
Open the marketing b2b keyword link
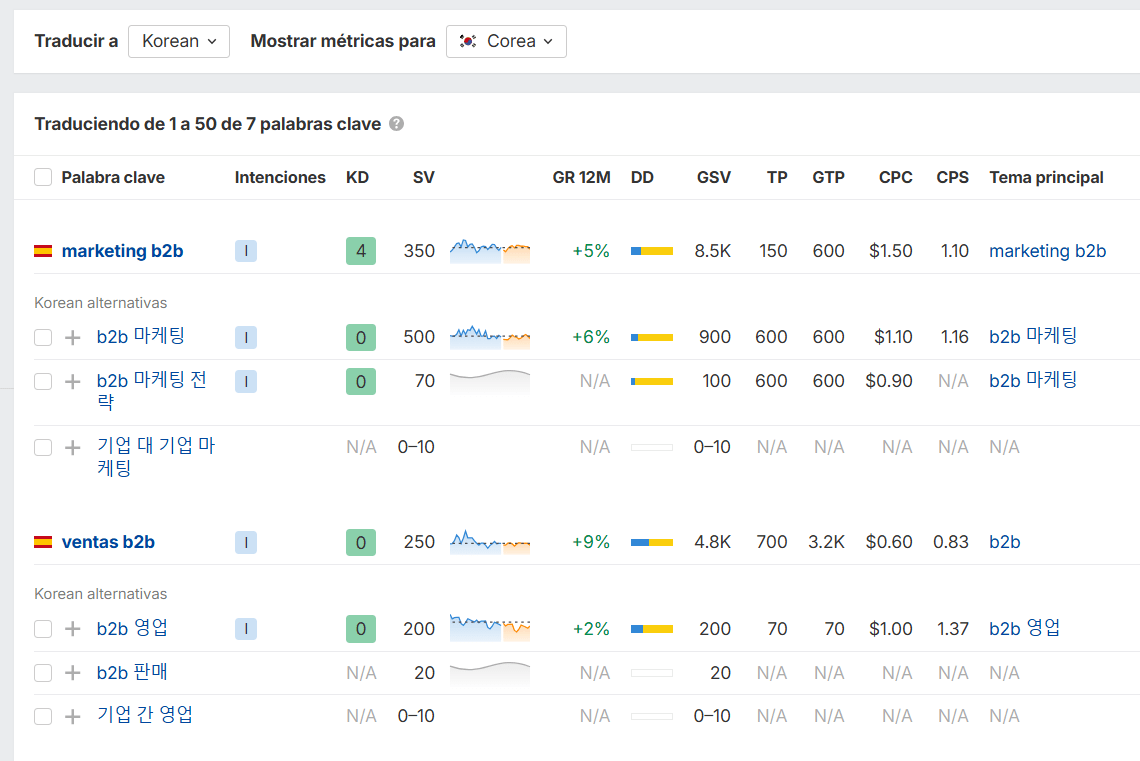point(122,251)
